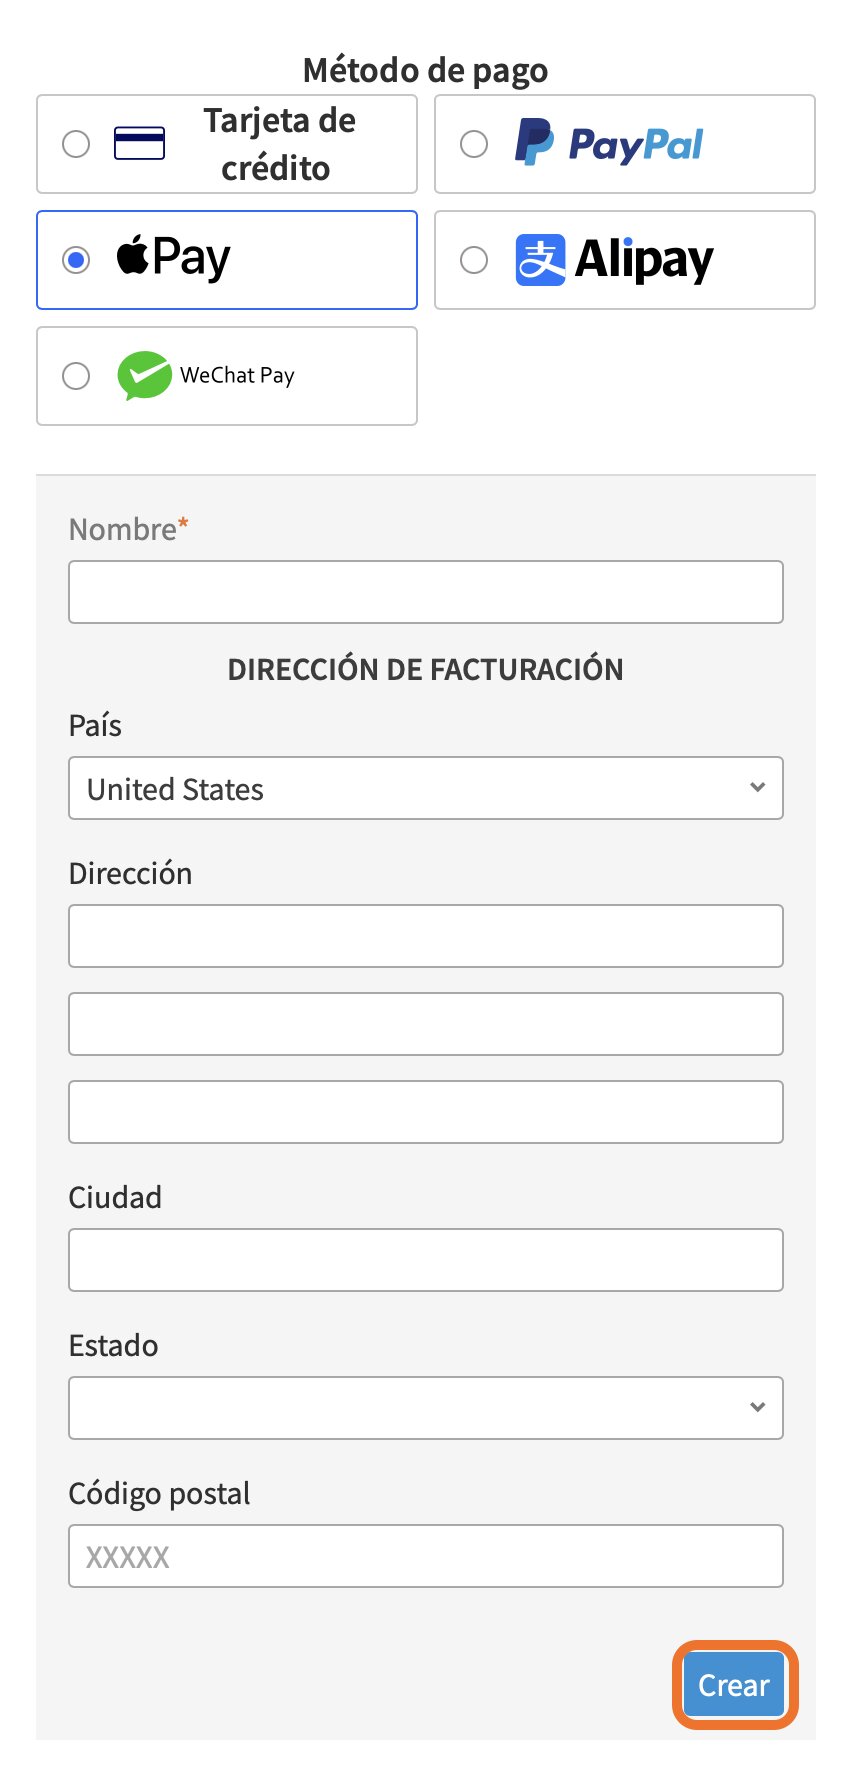Select the Tarjeta de crédito radio button
The width and height of the screenshot is (856, 1770).
coord(76,144)
